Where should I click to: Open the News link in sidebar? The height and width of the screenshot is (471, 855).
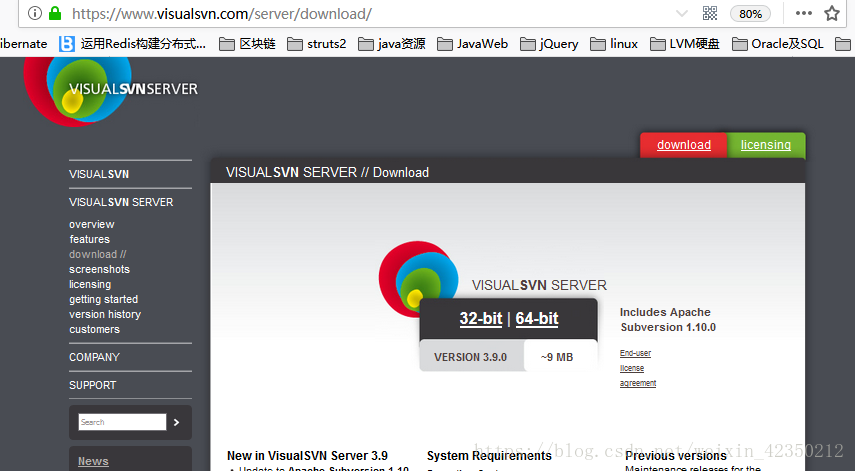(x=93, y=461)
